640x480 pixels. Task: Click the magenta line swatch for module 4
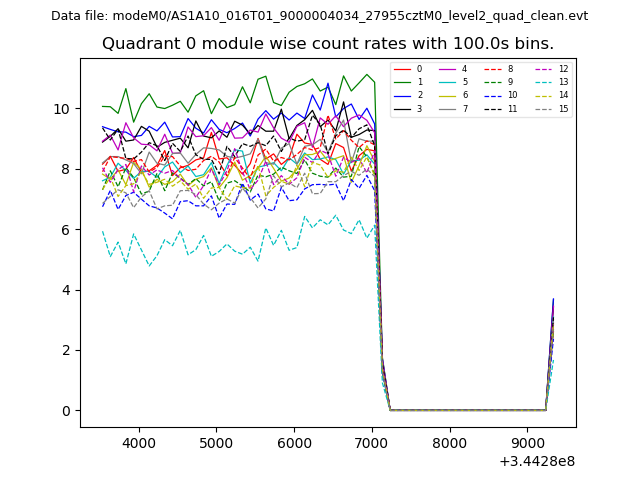point(447,69)
